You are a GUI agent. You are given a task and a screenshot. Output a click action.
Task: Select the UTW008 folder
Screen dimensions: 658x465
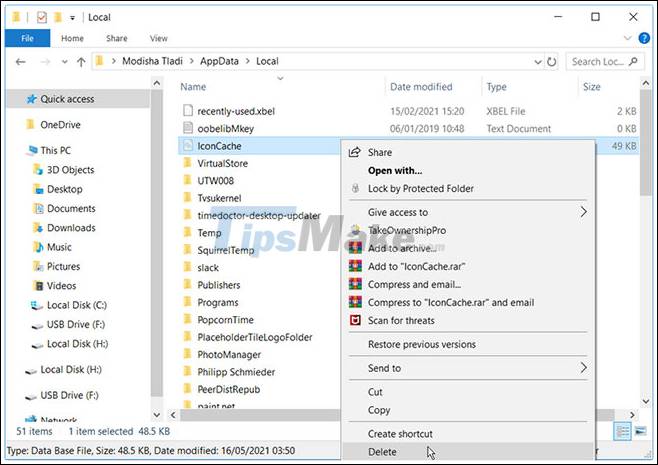point(215,180)
